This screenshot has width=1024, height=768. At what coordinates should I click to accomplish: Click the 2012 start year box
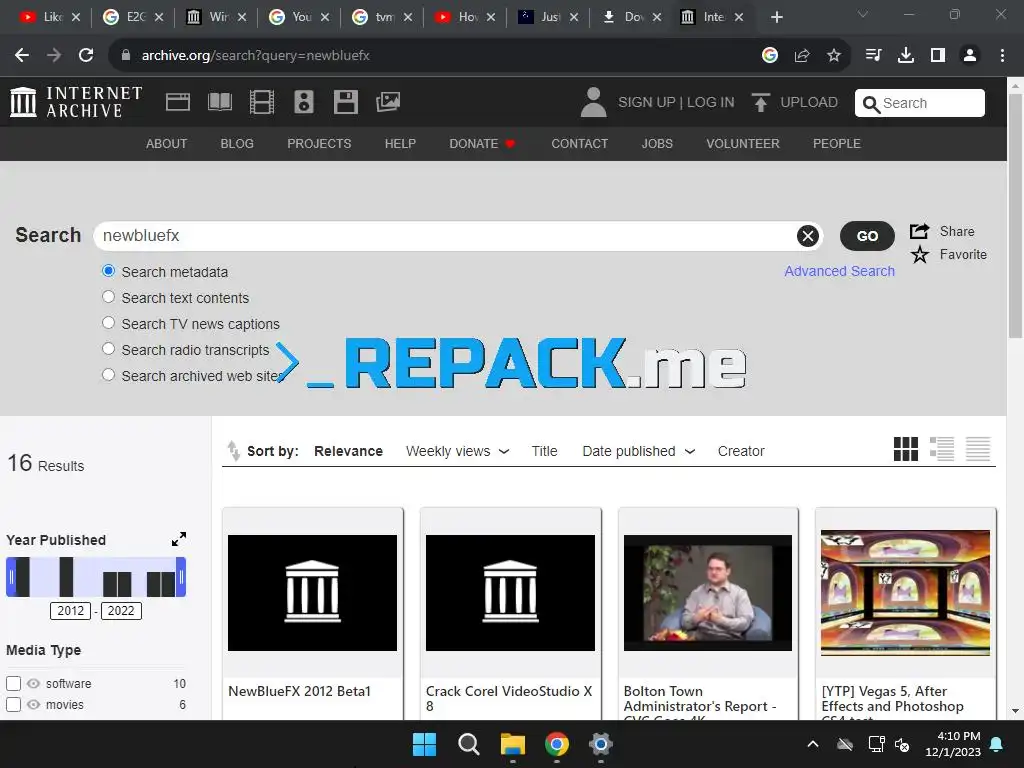(x=71, y=611)
